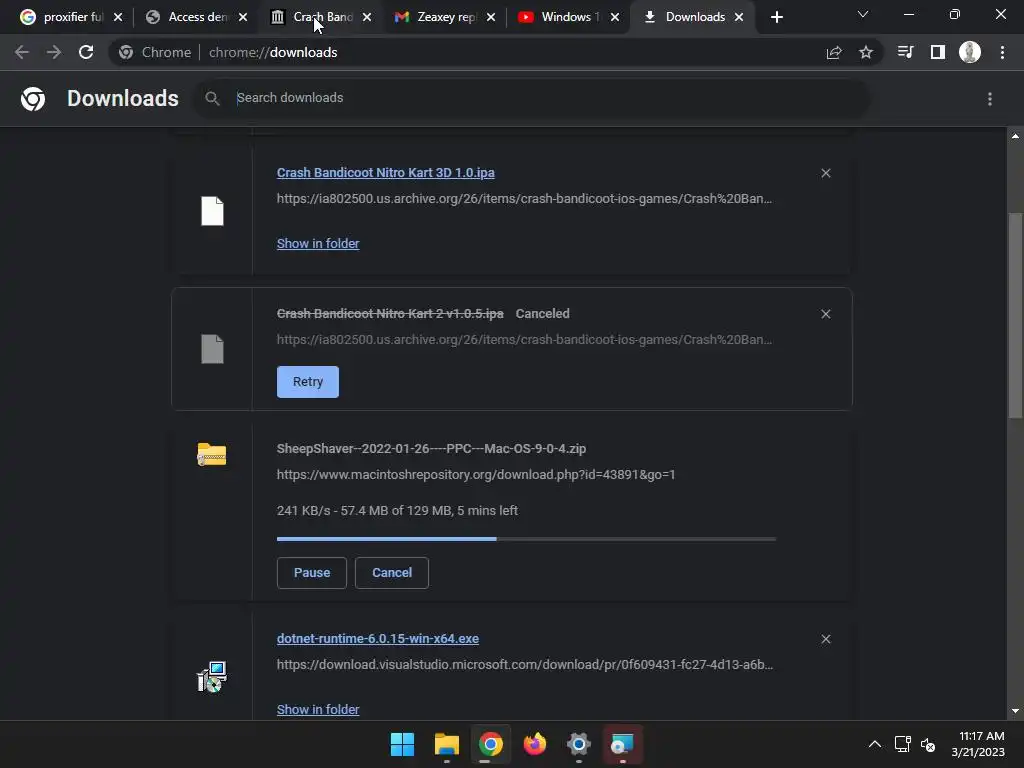Image resolution: width=1024 pixels, height=768 pixels.
Task: Close the Zeaxey Gmail tab
Action: (491, 17)
